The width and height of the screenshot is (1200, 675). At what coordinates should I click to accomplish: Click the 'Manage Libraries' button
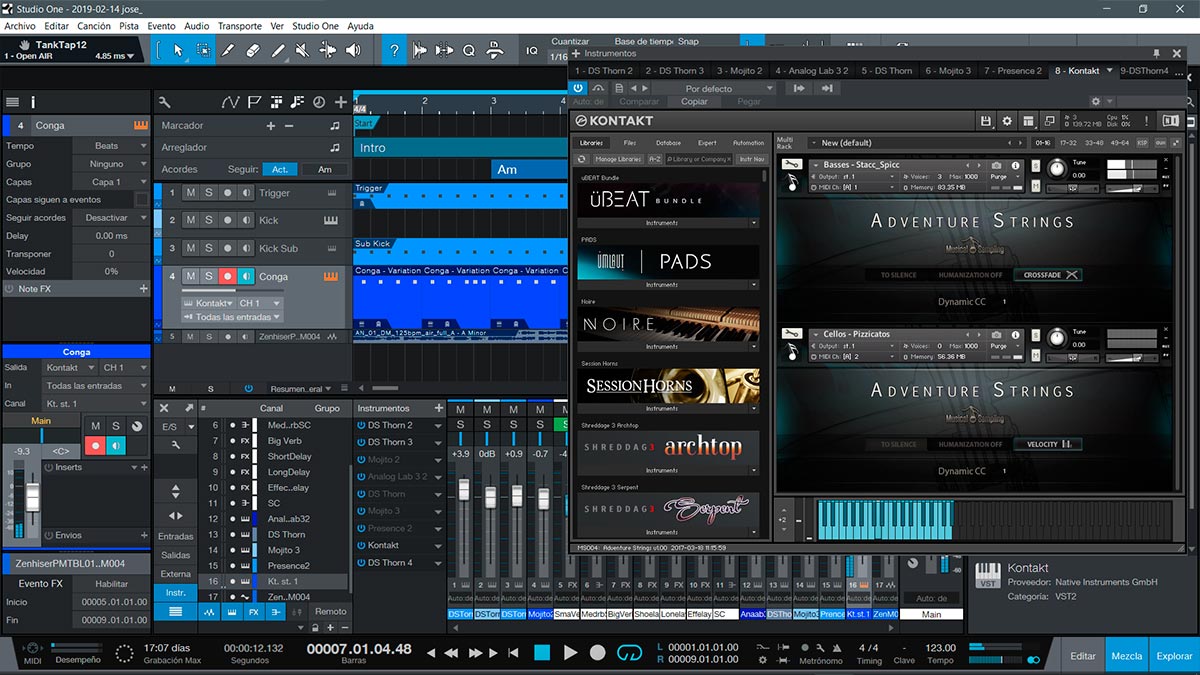[618, 159]
